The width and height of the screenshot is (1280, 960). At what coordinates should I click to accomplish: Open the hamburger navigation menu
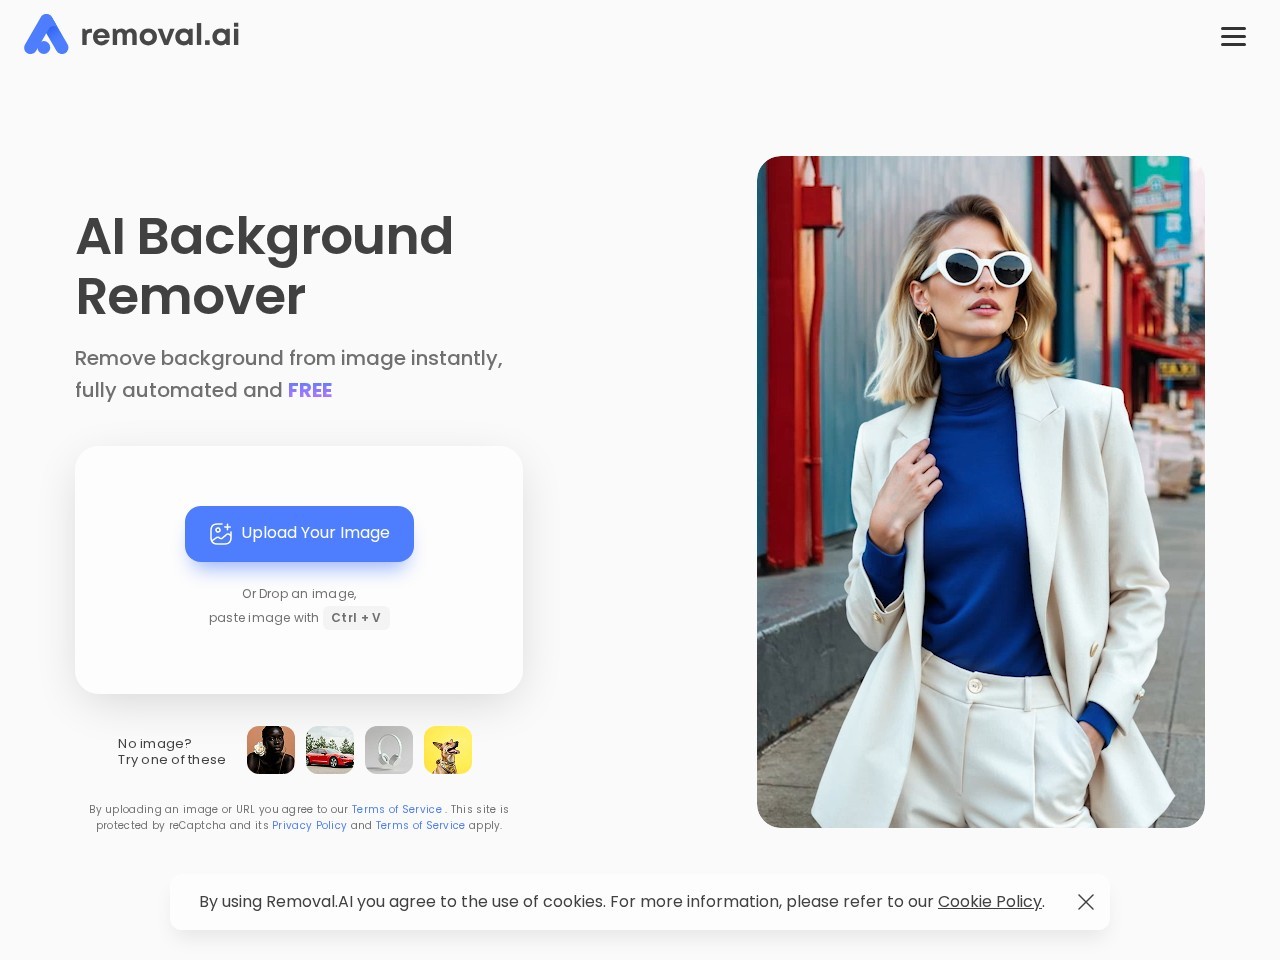pyautogui.click(x=1233, y=37)
